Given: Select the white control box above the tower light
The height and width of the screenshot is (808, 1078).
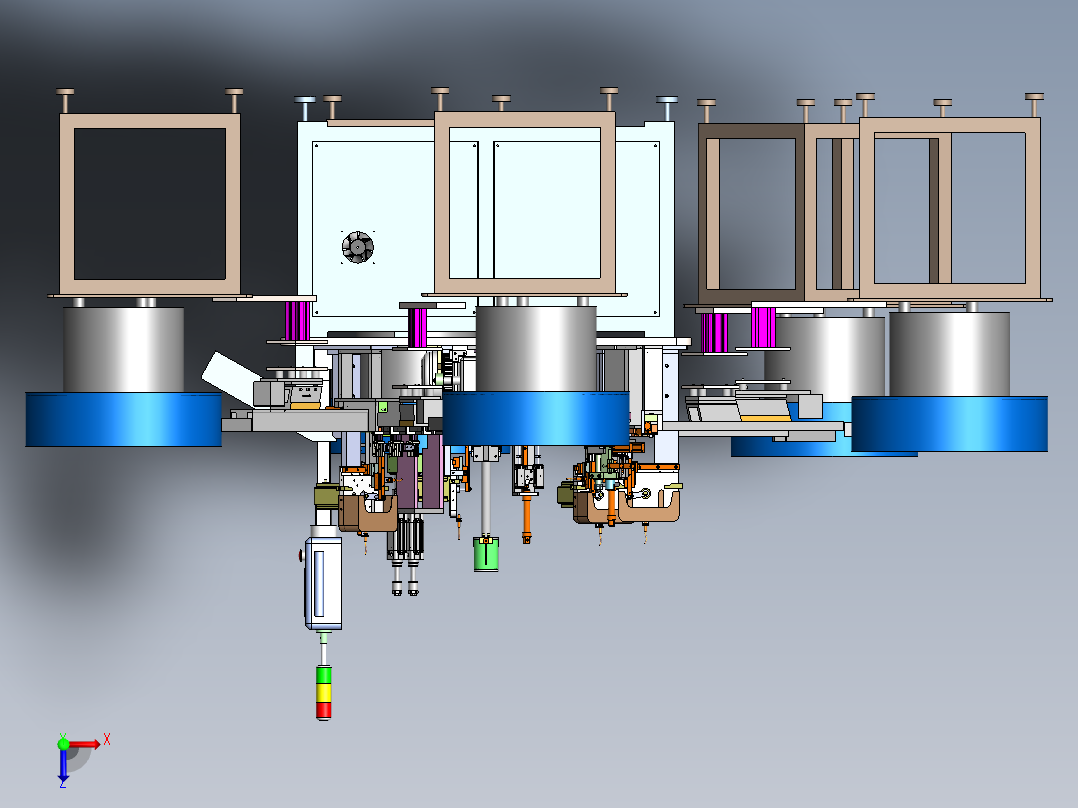Looking at the screenshot, I should point(323,582).
